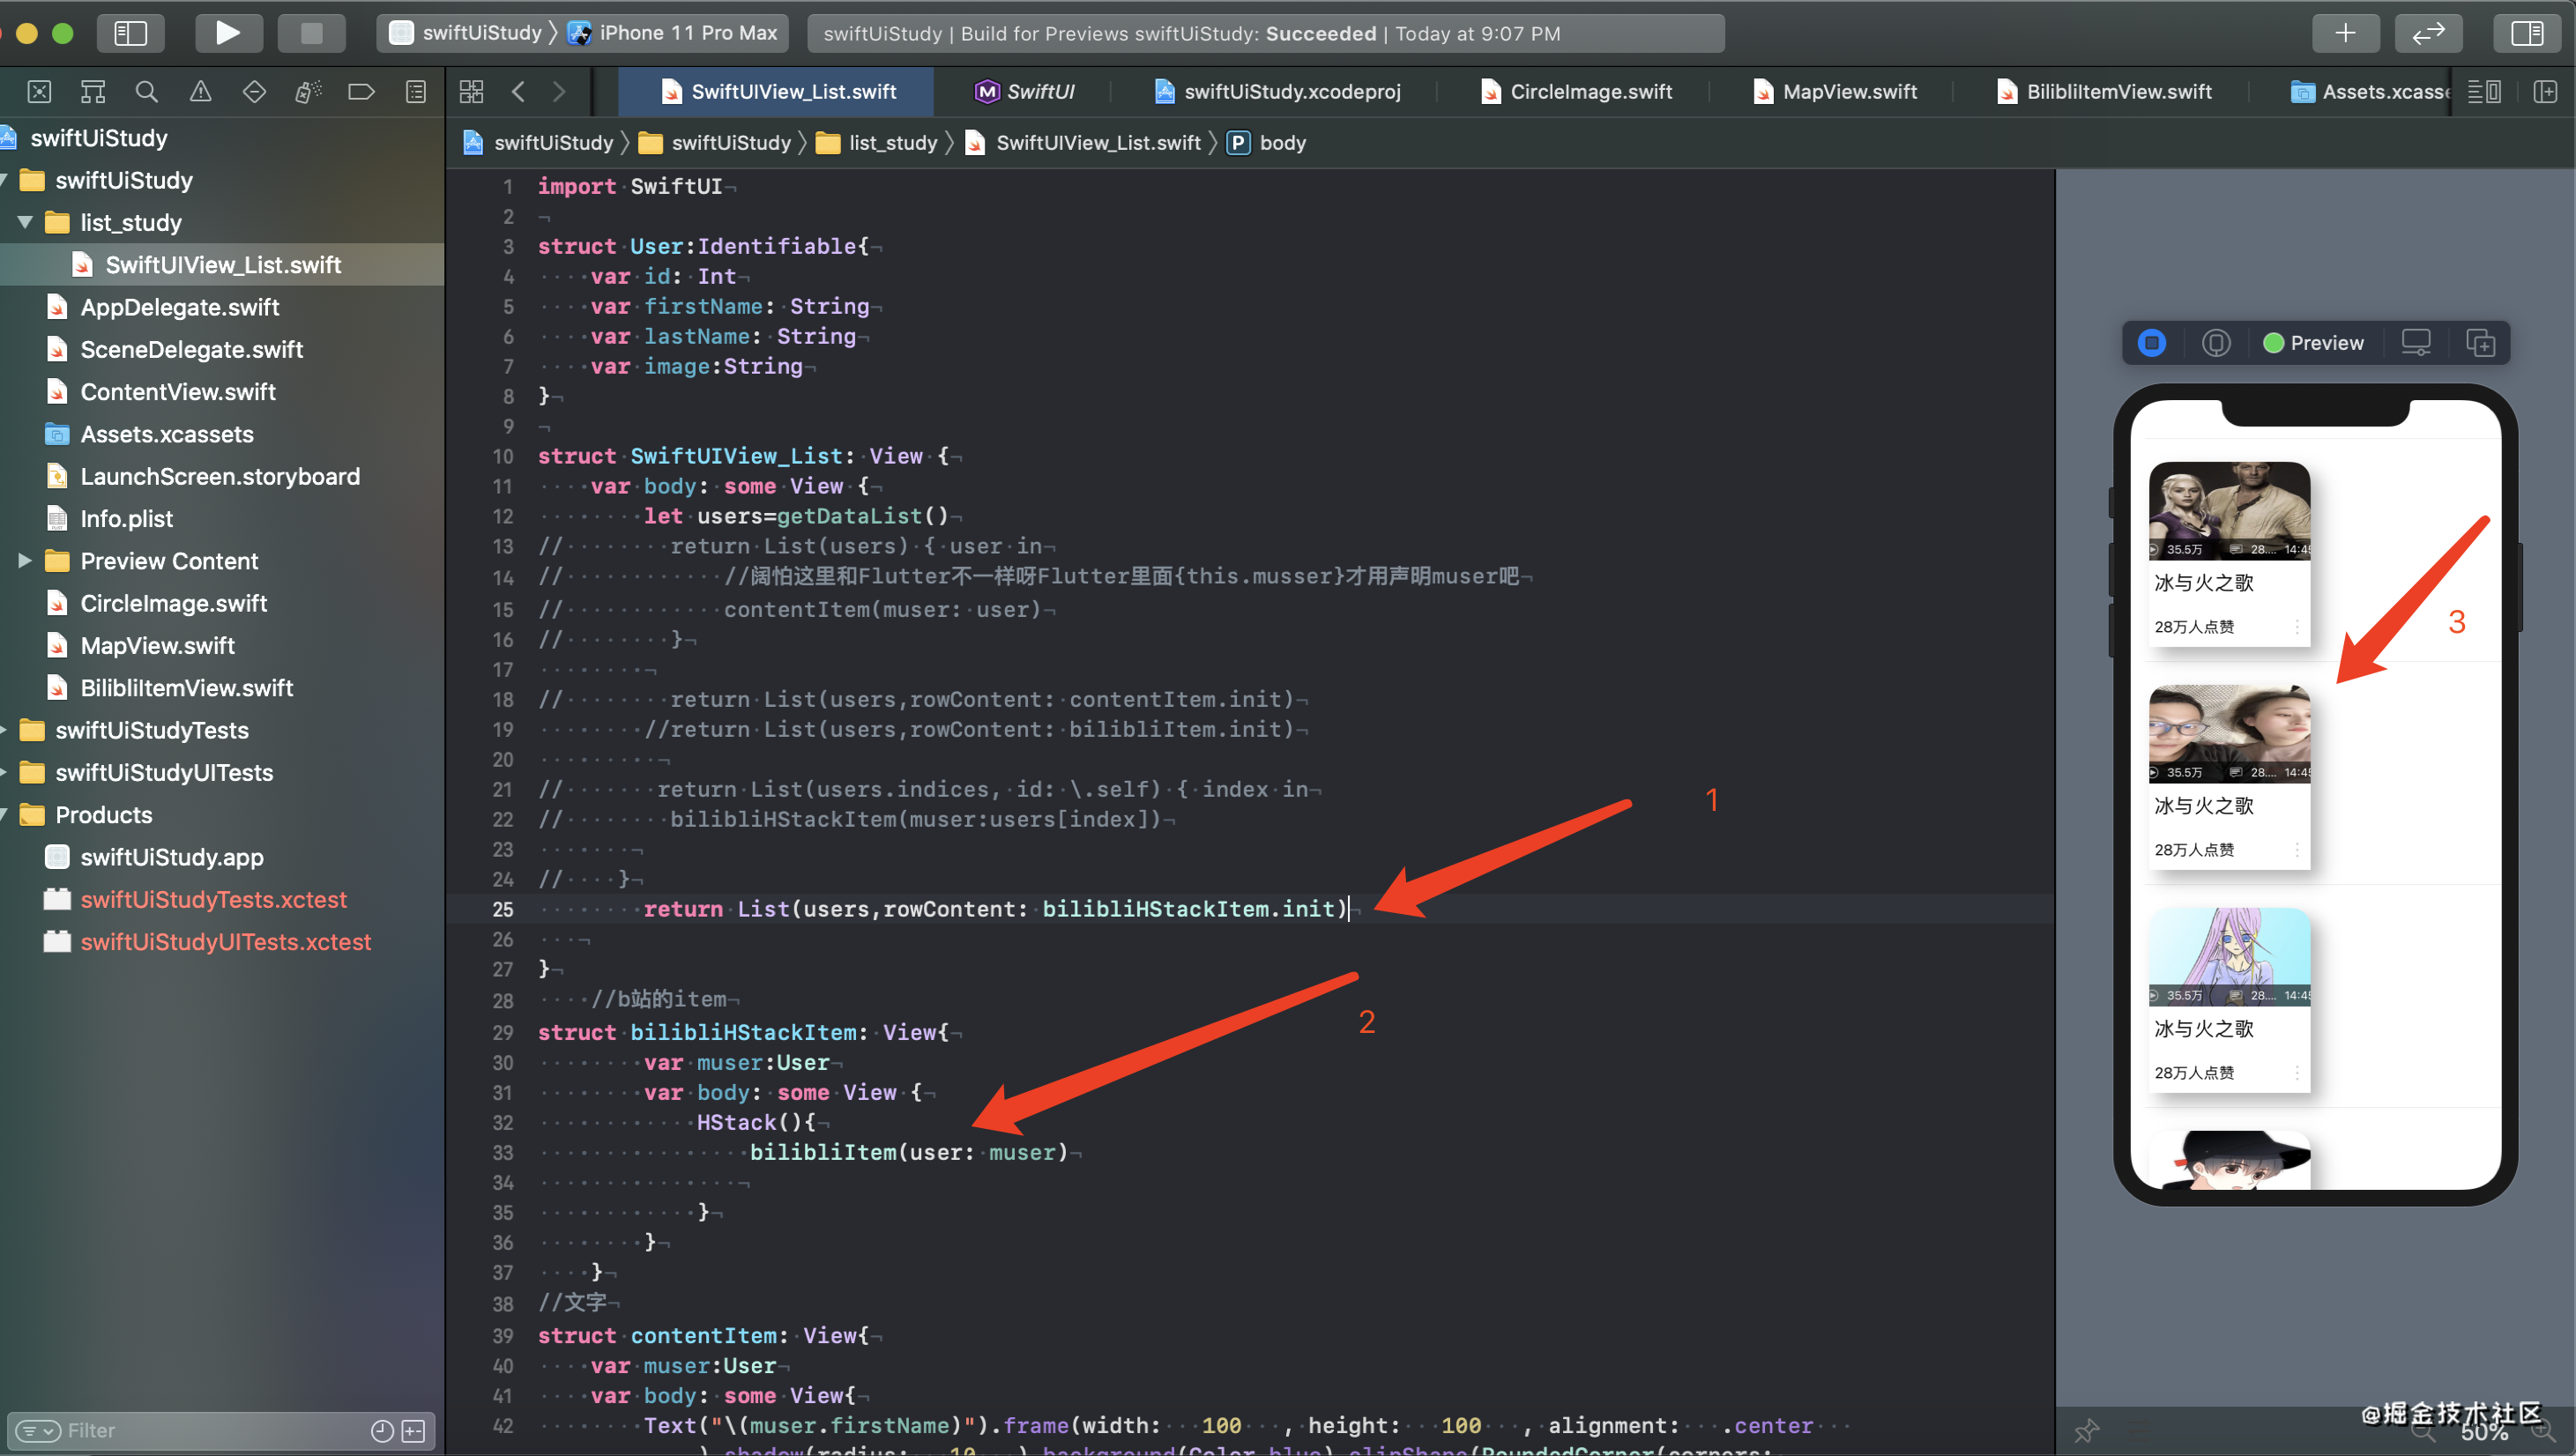Duplicate the preview with the plus icon
The height and width of the screenshot is (1456, 2576).
point(2480,343)
